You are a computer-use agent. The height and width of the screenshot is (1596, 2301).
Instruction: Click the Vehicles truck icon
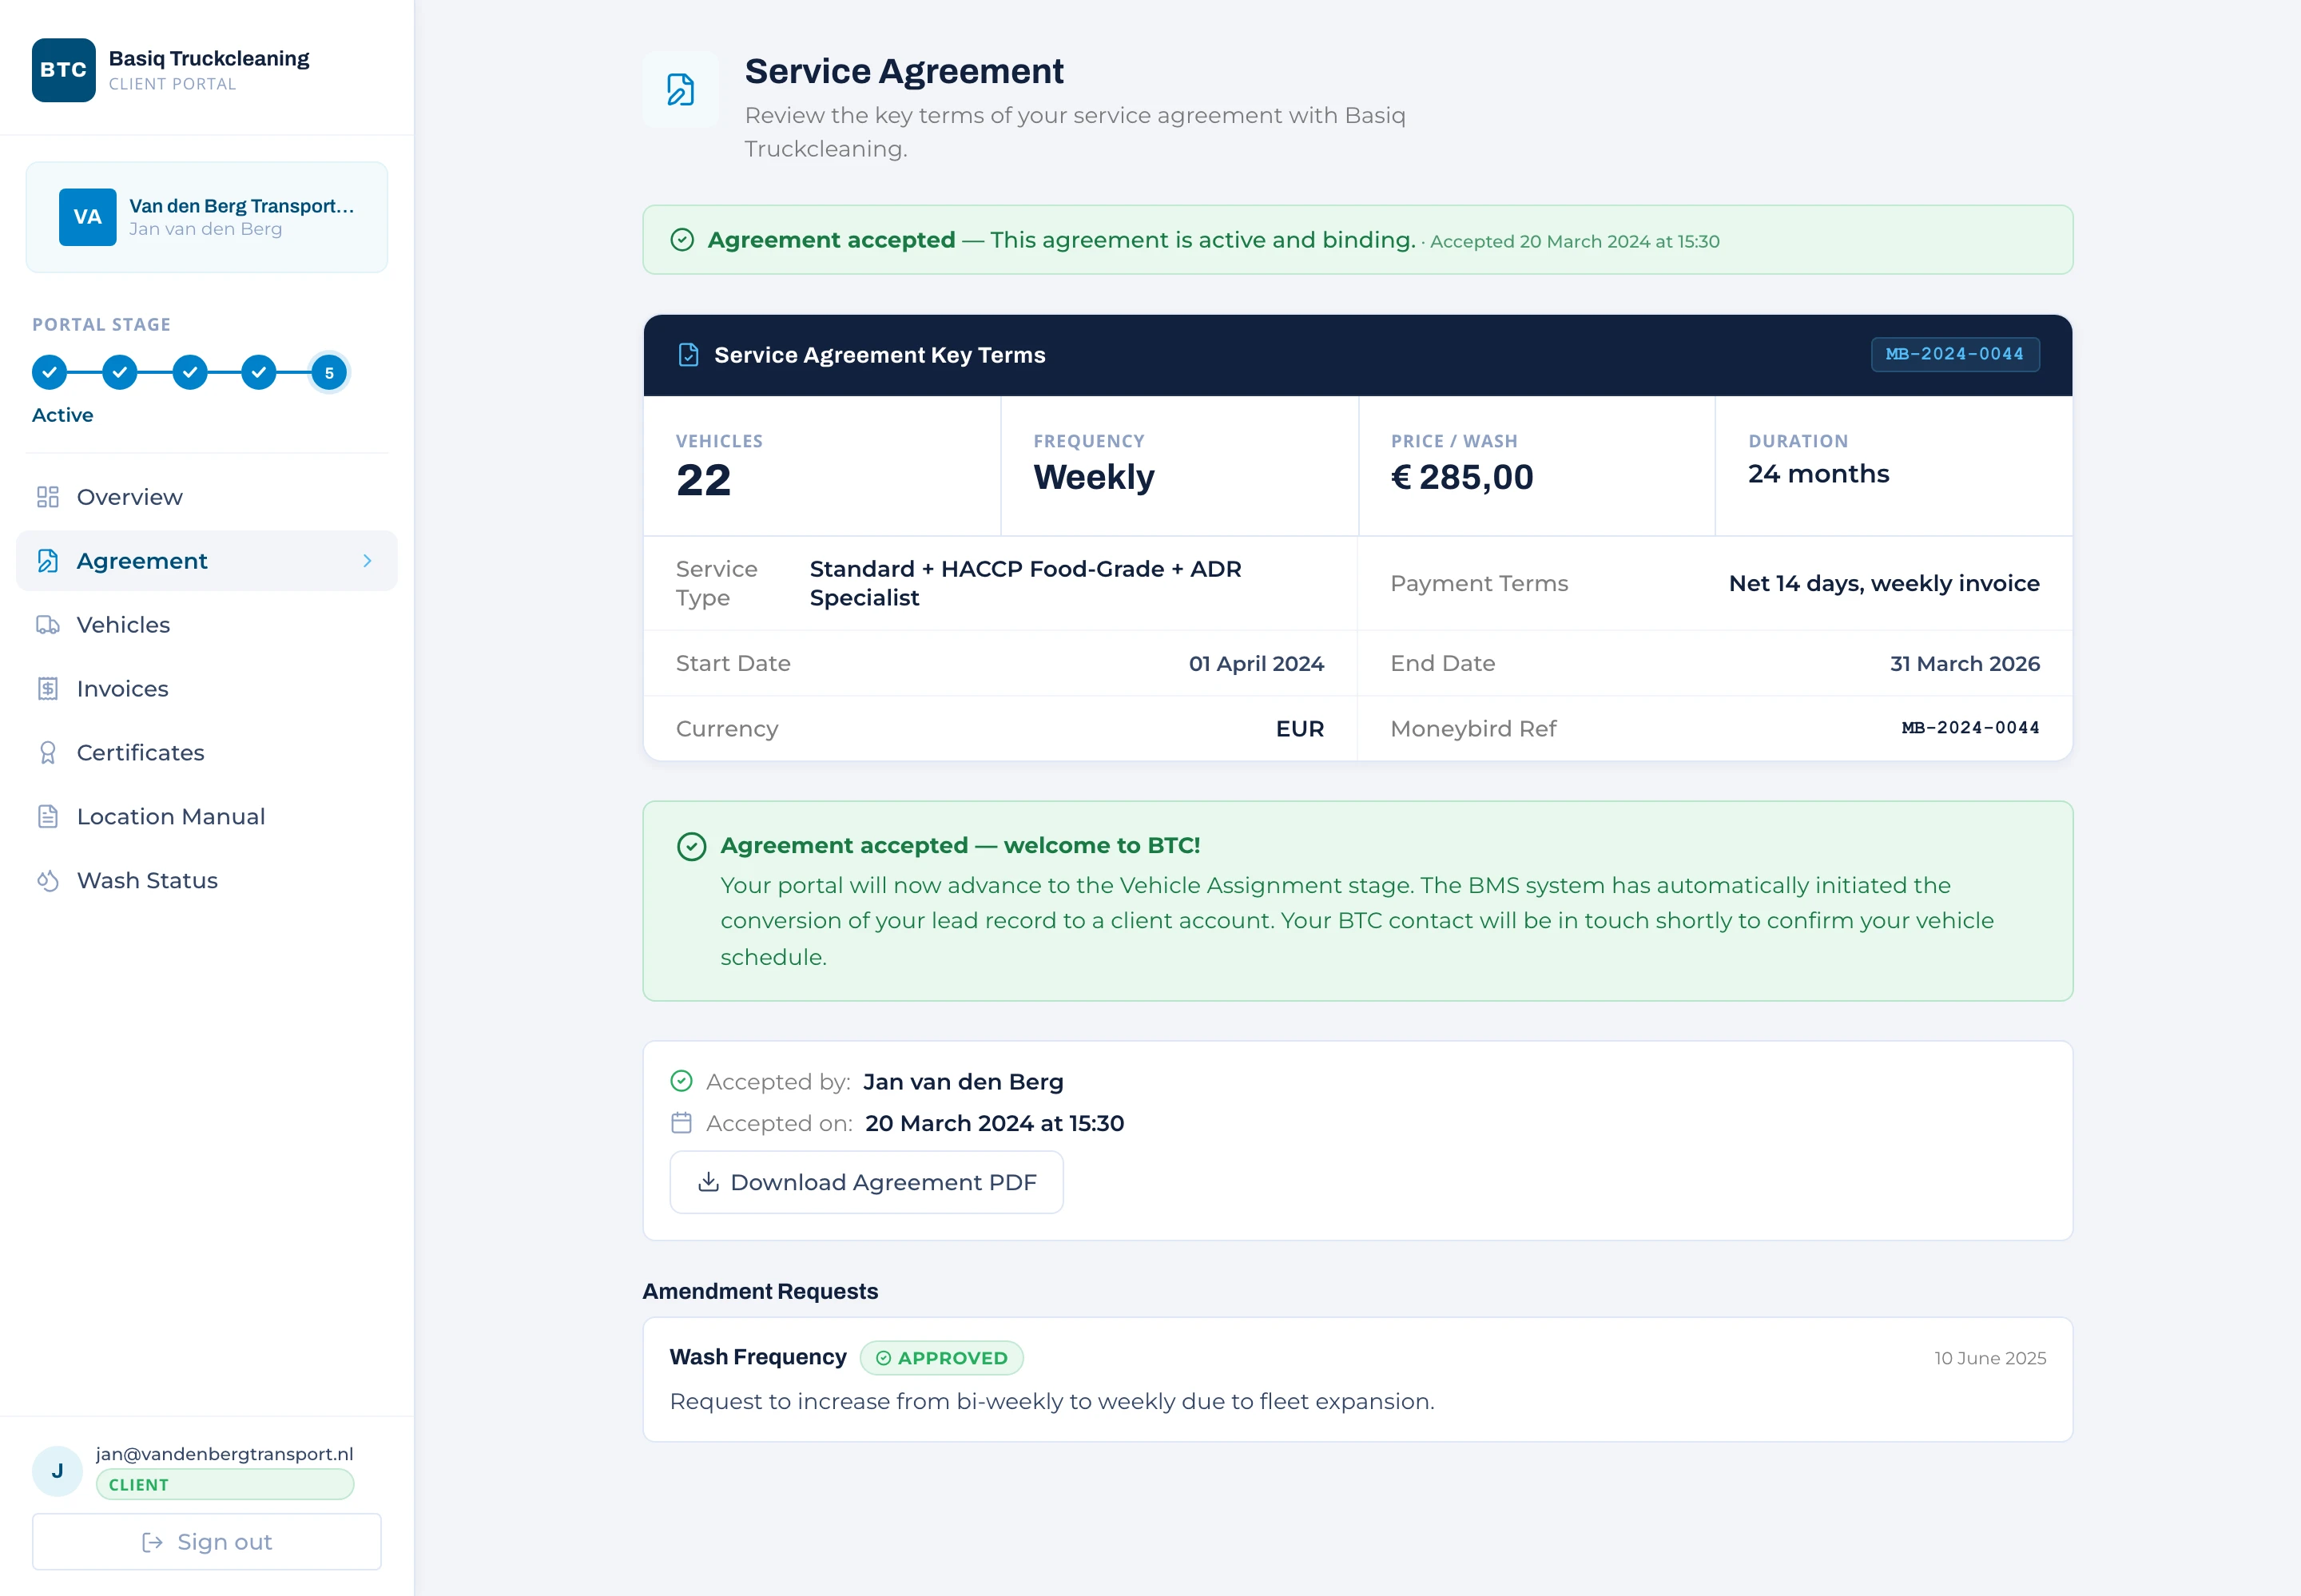click(48, 625)
